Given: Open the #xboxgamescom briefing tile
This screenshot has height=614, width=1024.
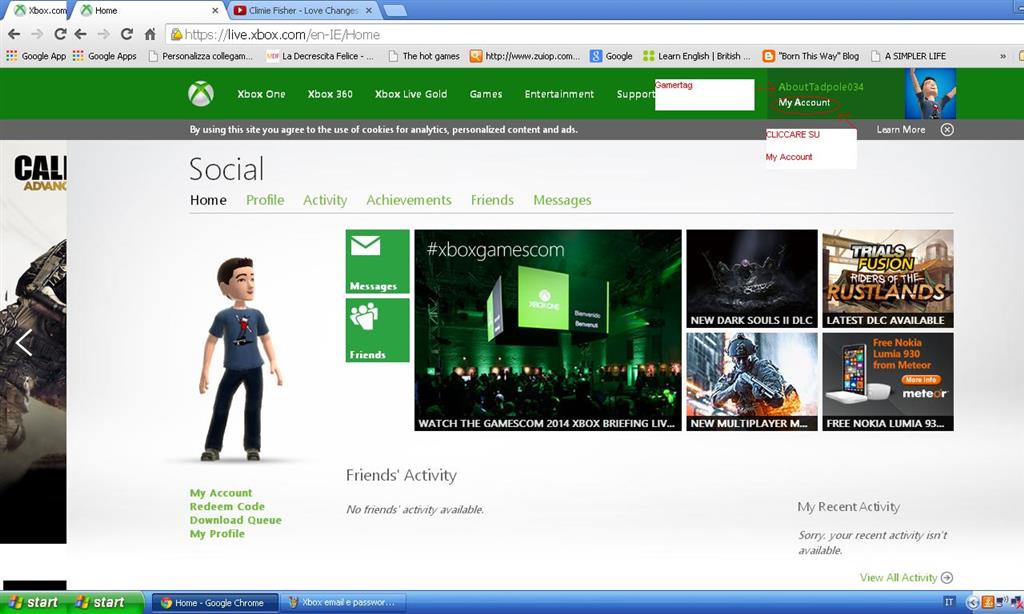Looking at the screenshot, I should [x=548, y=330].
